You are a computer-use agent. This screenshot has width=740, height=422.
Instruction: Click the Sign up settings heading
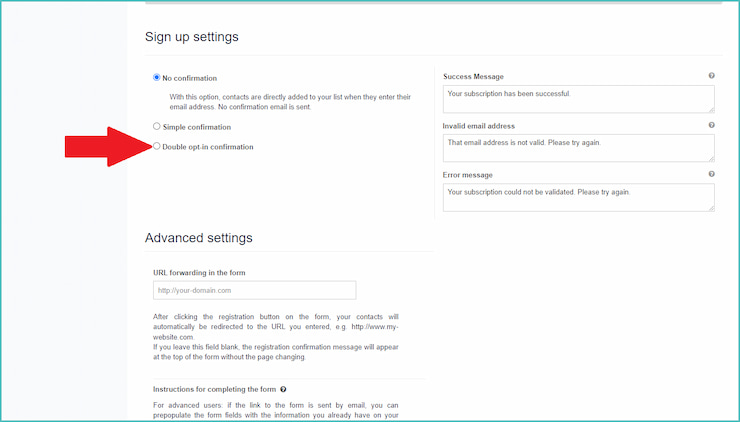192,37
